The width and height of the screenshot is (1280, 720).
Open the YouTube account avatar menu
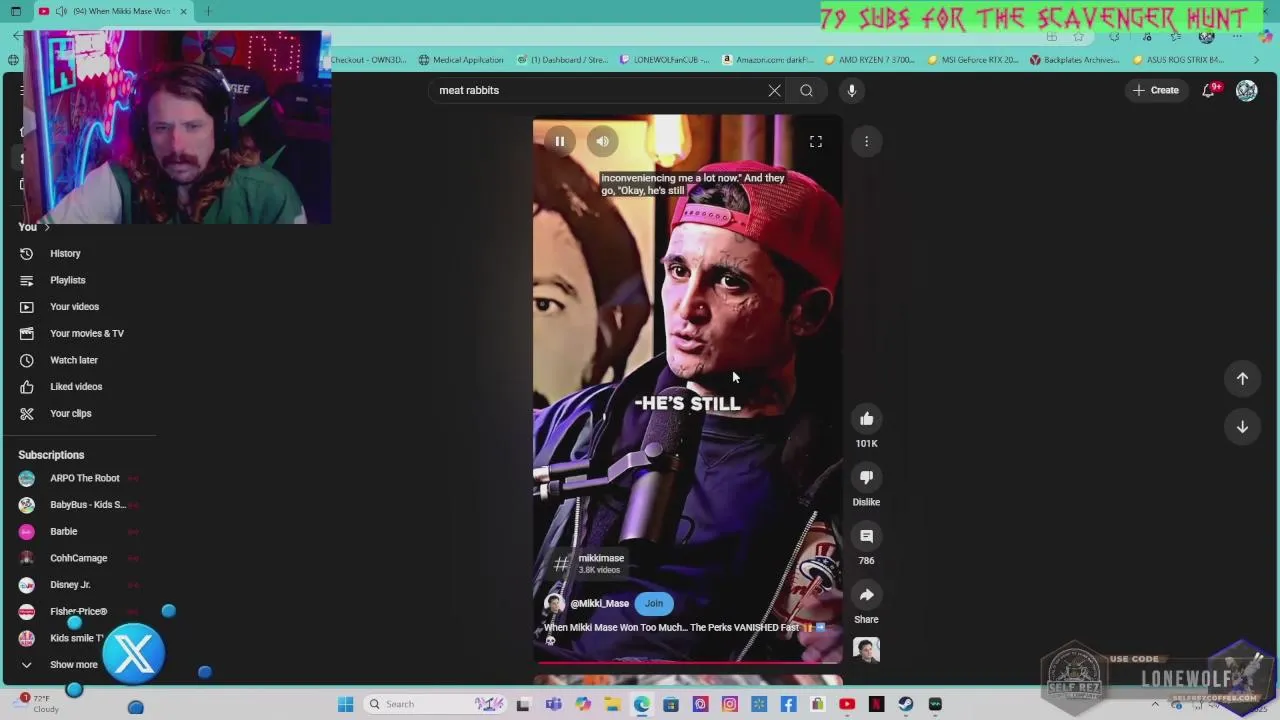pyautogui.click(x=1246, y=90)
